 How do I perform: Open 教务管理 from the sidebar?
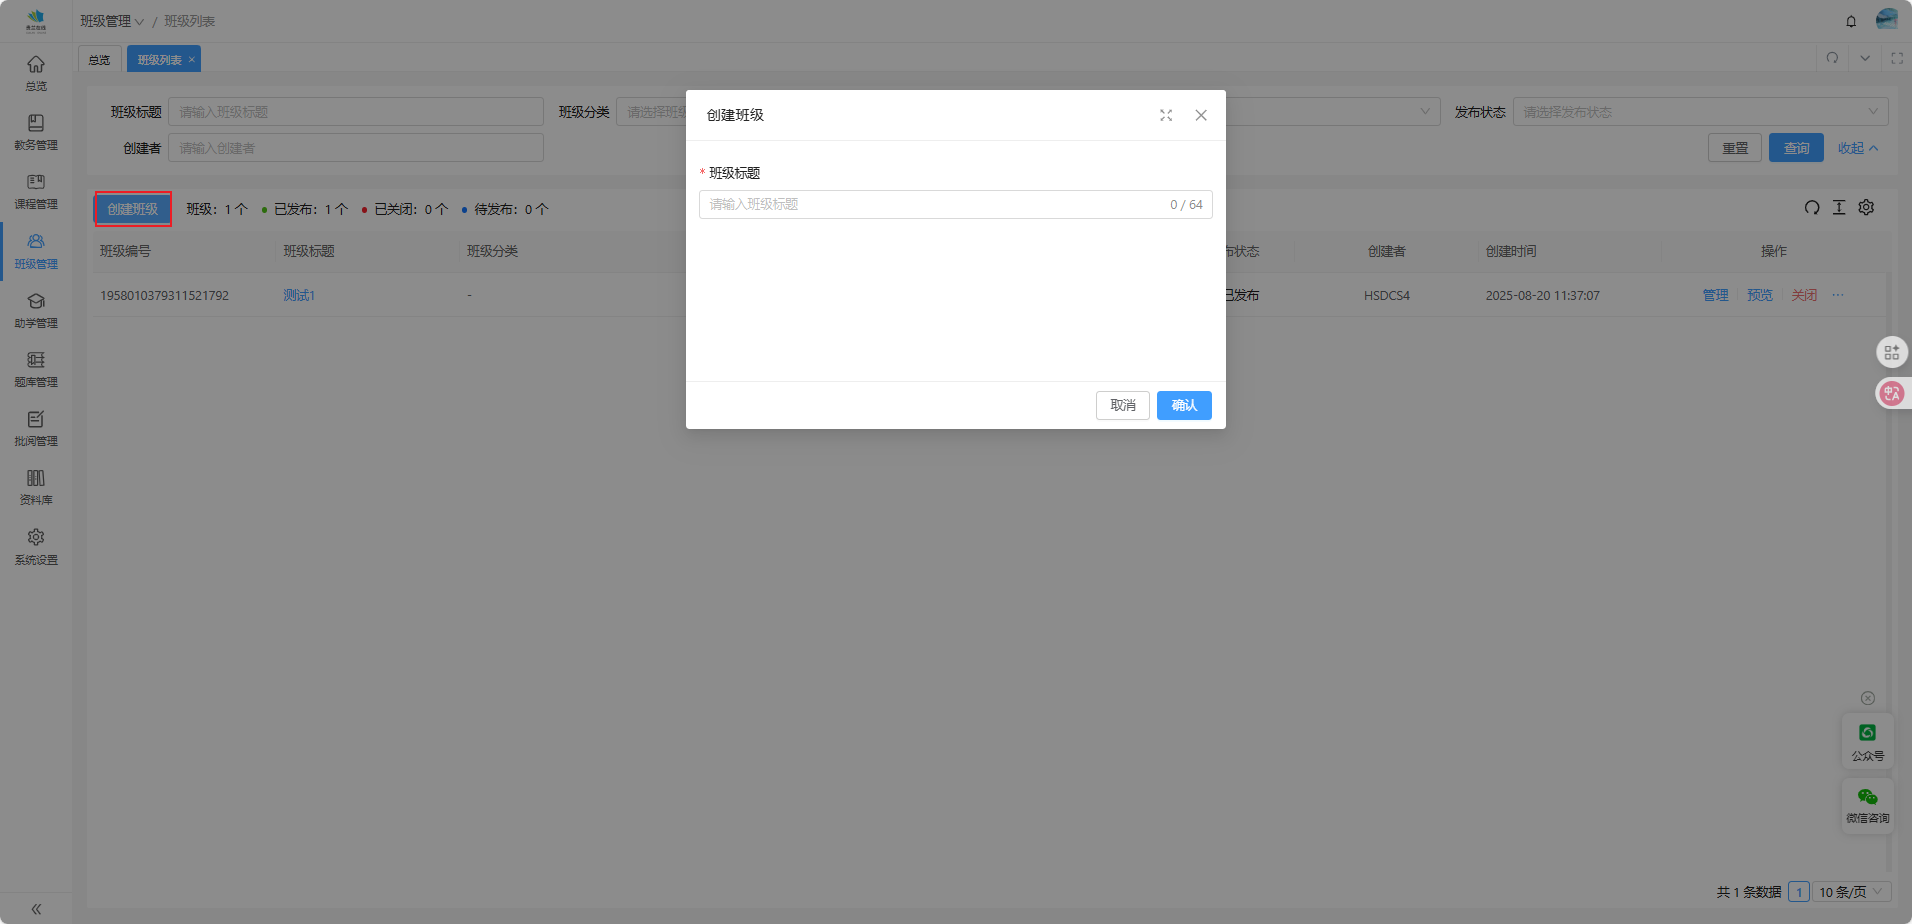[36, 131]
